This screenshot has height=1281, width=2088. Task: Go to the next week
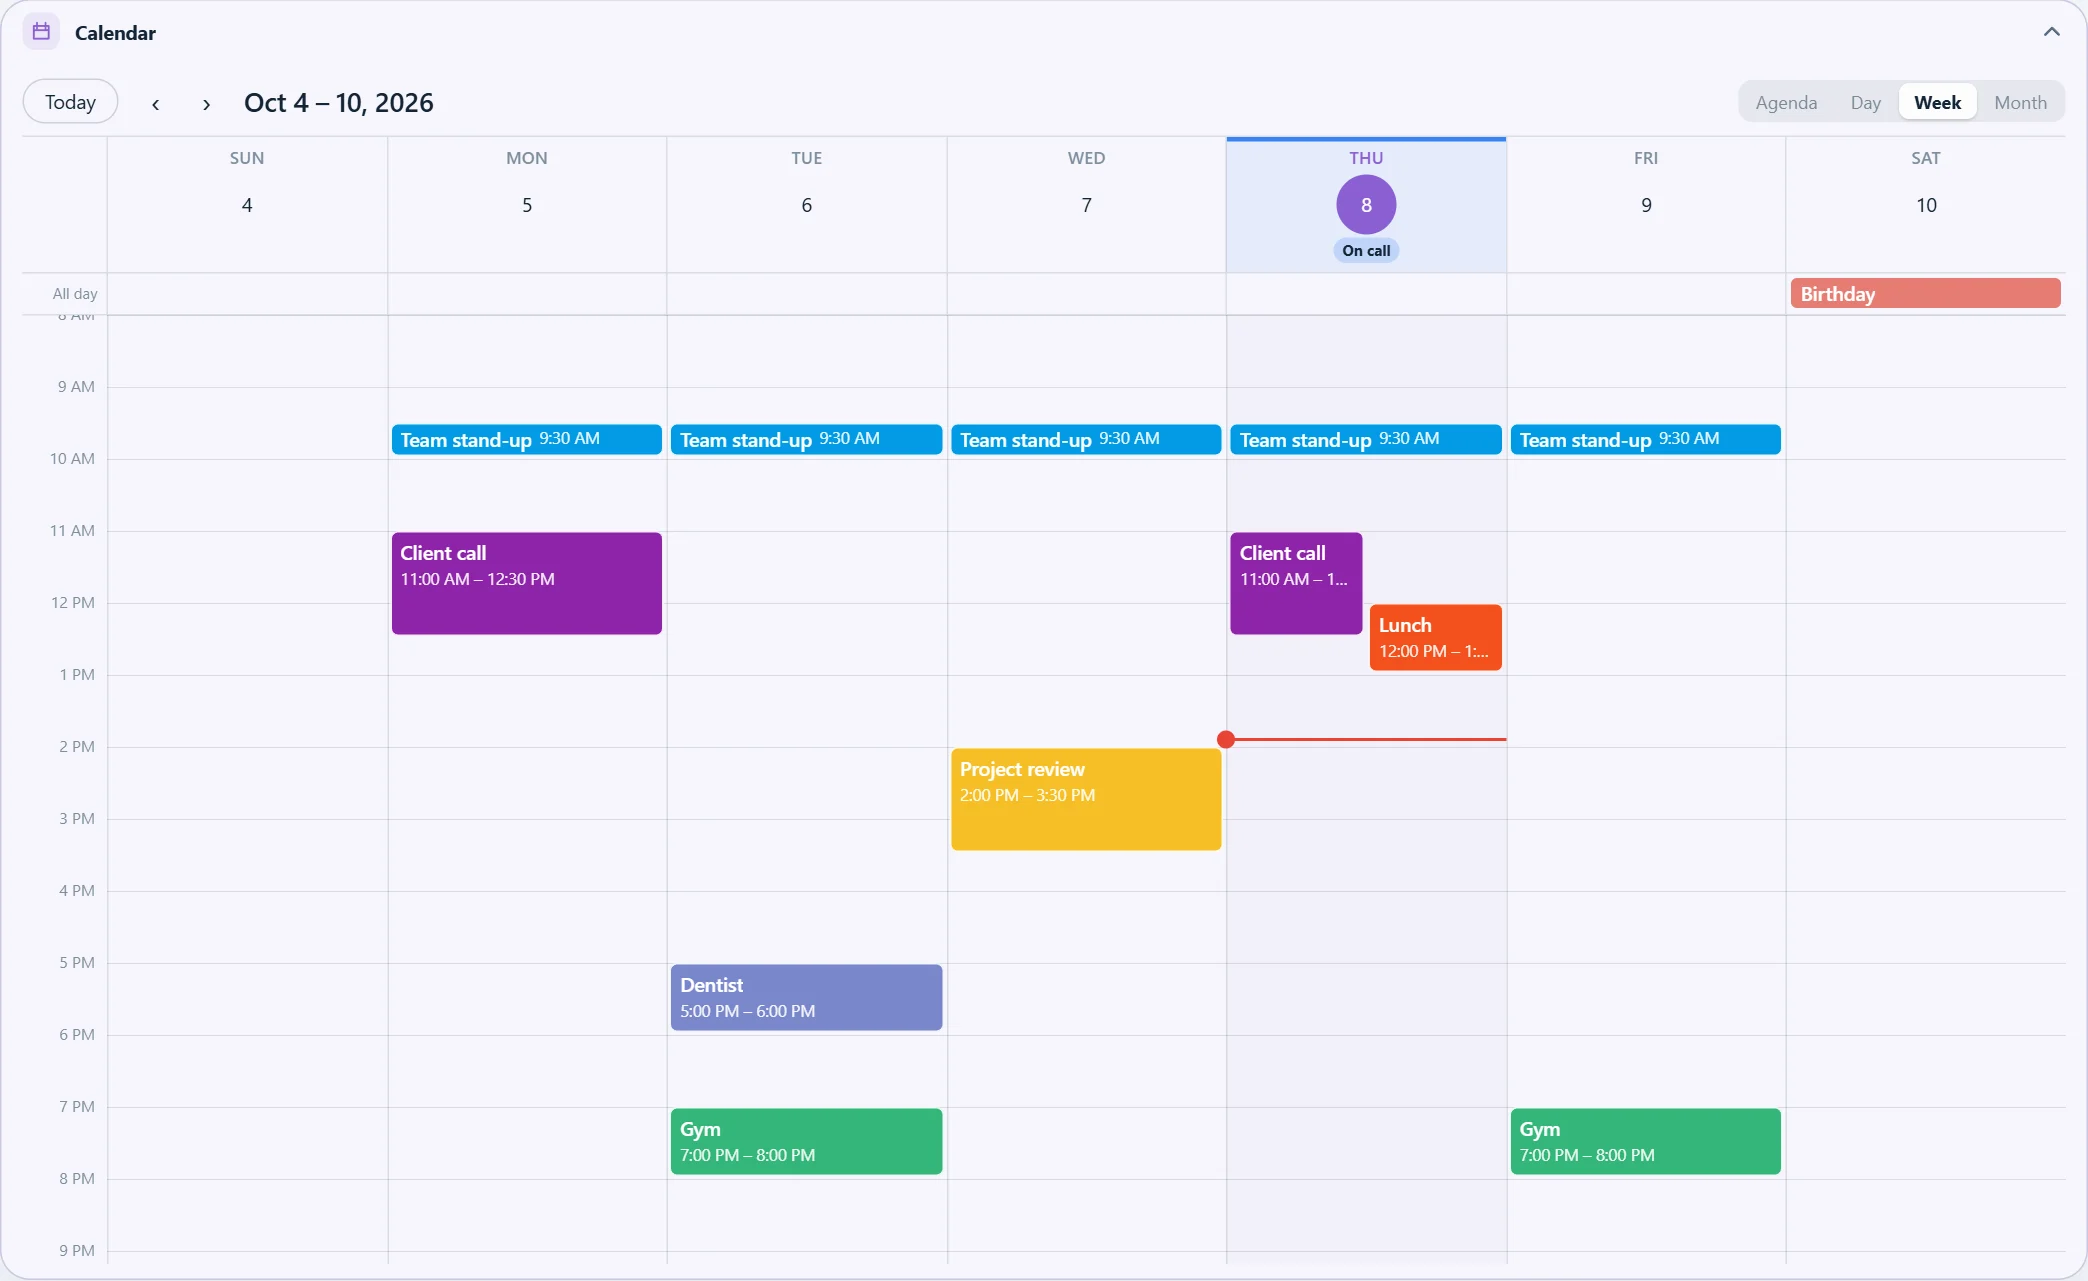pyautogui.click(x=206, y=103)
